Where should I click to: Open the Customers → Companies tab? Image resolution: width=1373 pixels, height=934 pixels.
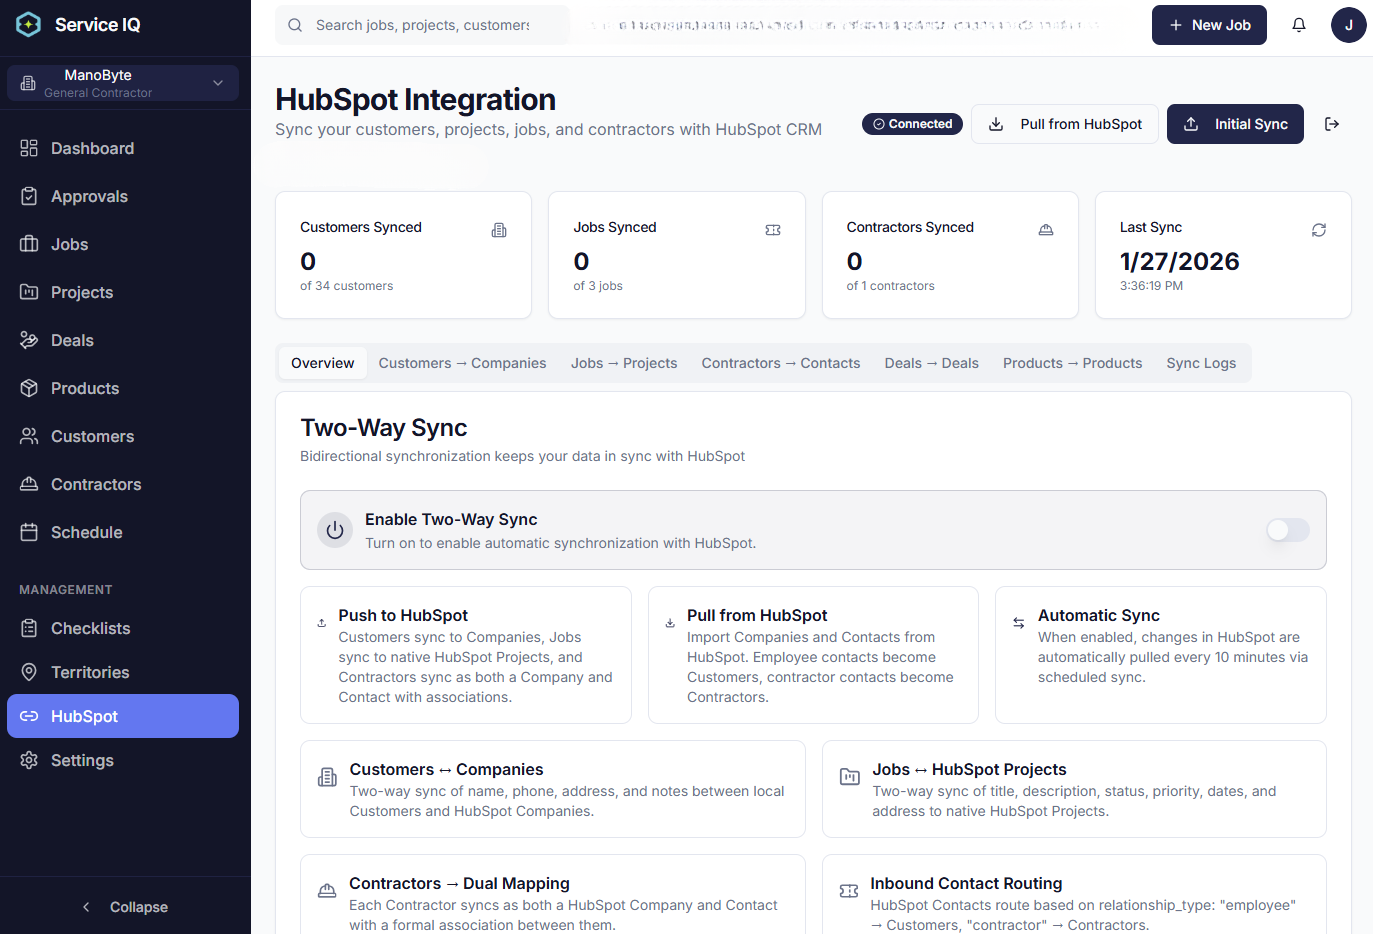462,363
